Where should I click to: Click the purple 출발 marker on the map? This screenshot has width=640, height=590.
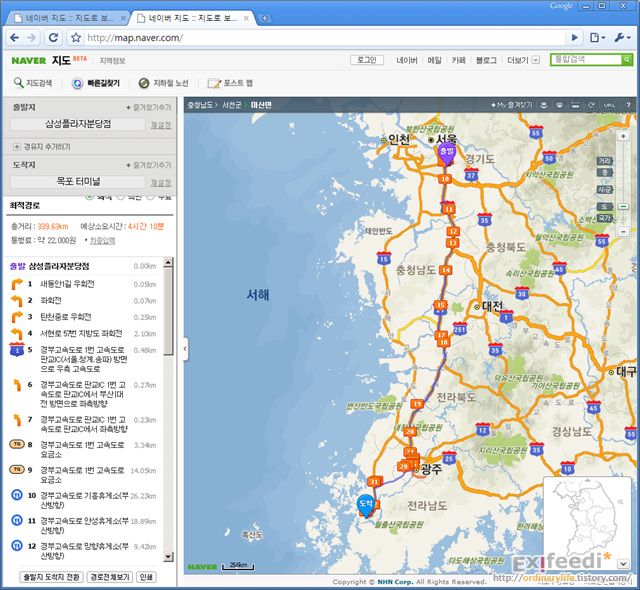(x=447, y=154)
